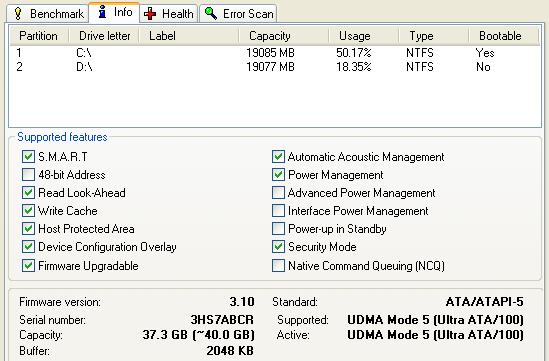Click the 19077 MB capacity cell

(270, 67)
